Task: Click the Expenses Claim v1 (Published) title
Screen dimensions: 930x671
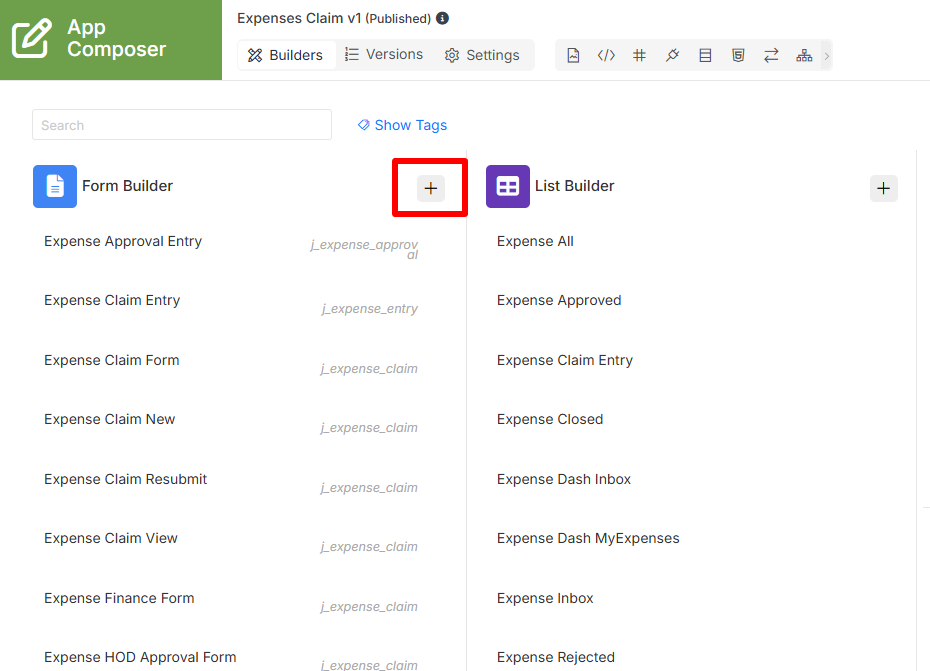Action: pos(334,18)
